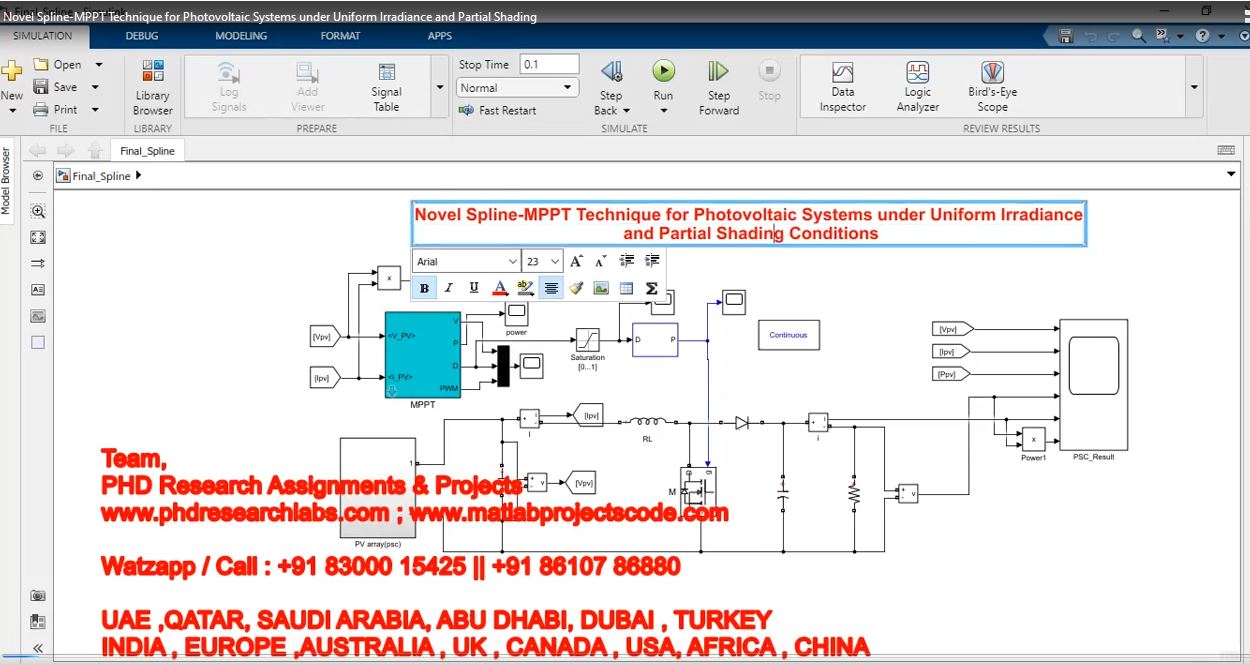Click the Stop Time input field
Screen dimensions: 1250x665
click(550, 64)
